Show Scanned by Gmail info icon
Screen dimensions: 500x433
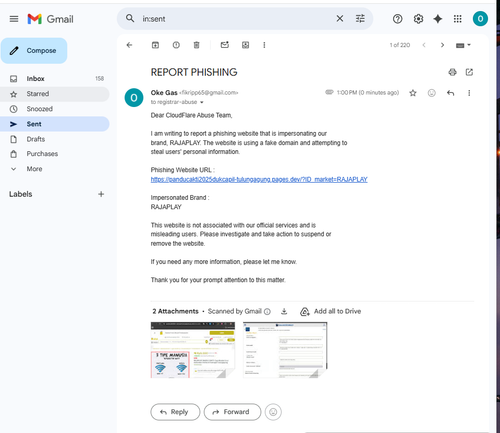[x=267, y=312]
